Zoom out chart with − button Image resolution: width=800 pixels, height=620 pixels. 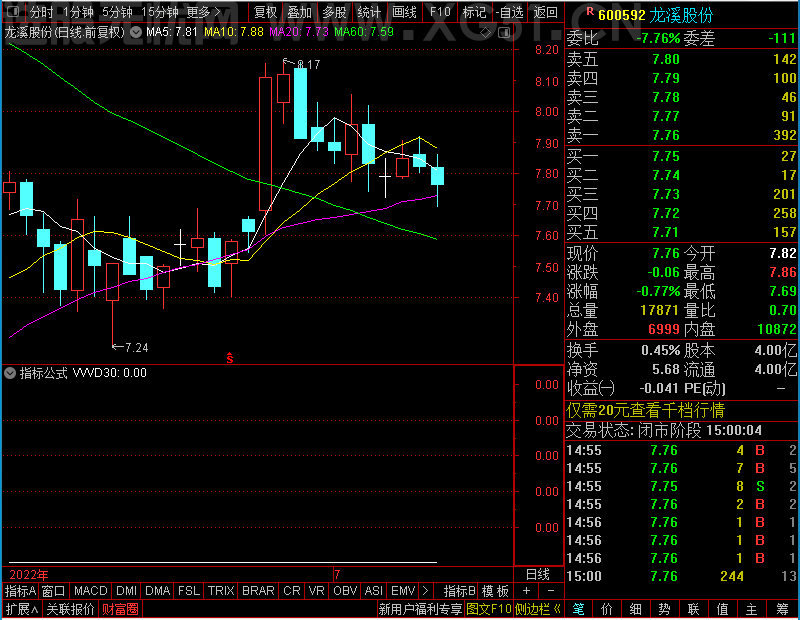point(551,591)
